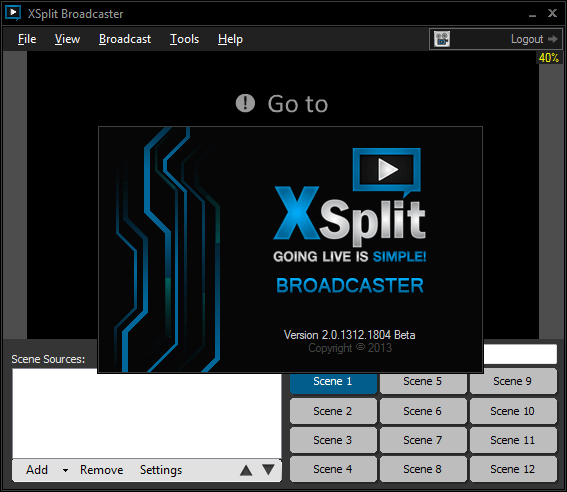Click Remove source button

click(102, 470)
